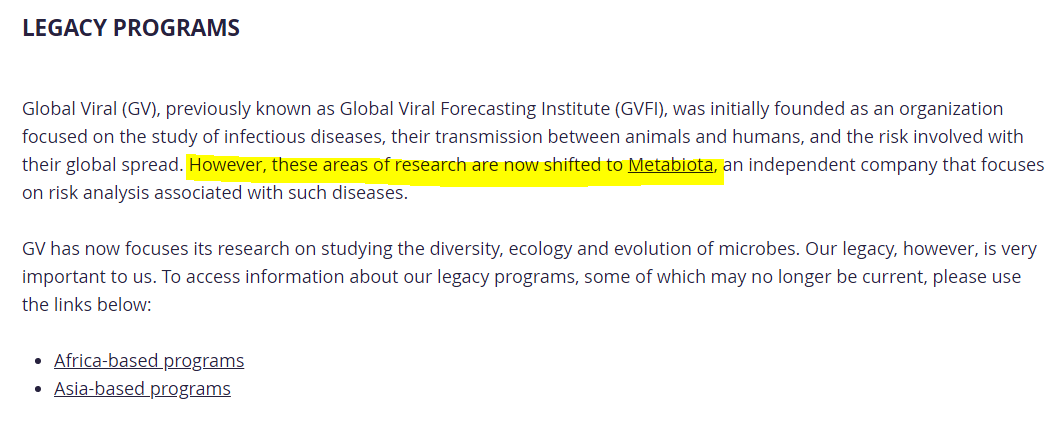Follow the Asia-based programs link

142,389
